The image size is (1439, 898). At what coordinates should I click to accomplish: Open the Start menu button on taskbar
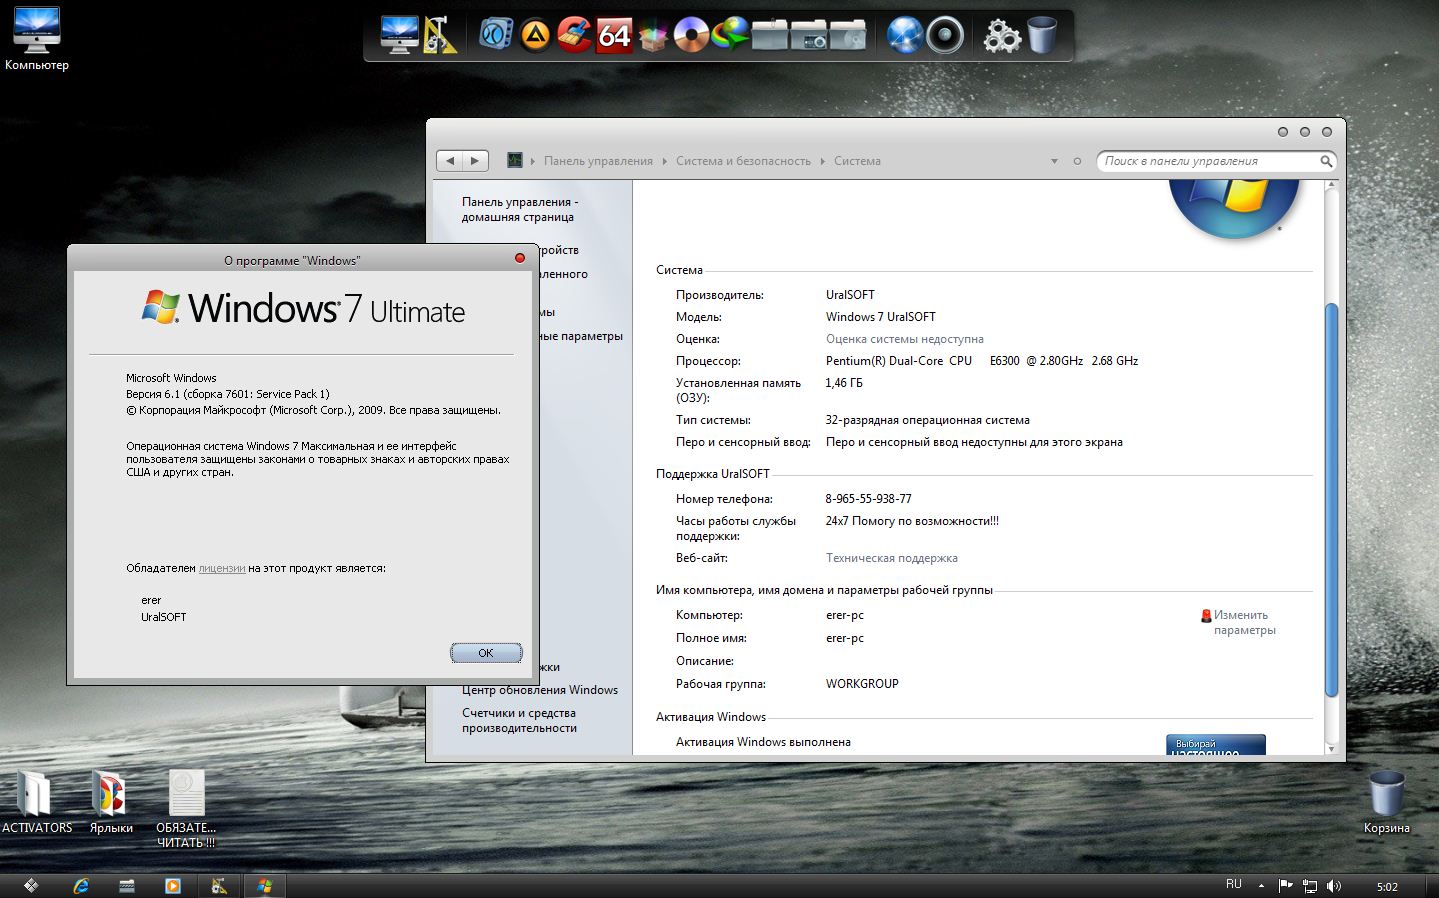click(x=31, y=885)
